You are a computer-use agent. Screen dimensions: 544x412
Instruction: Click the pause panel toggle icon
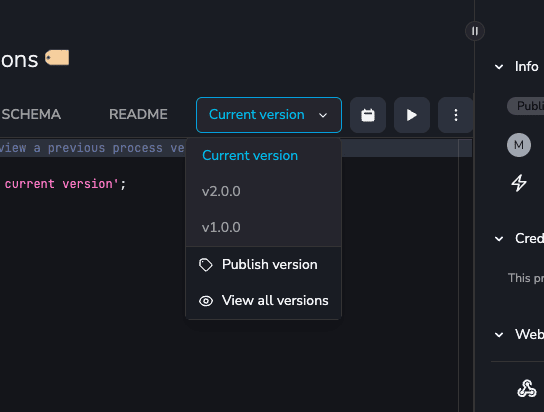coord(475,31)
